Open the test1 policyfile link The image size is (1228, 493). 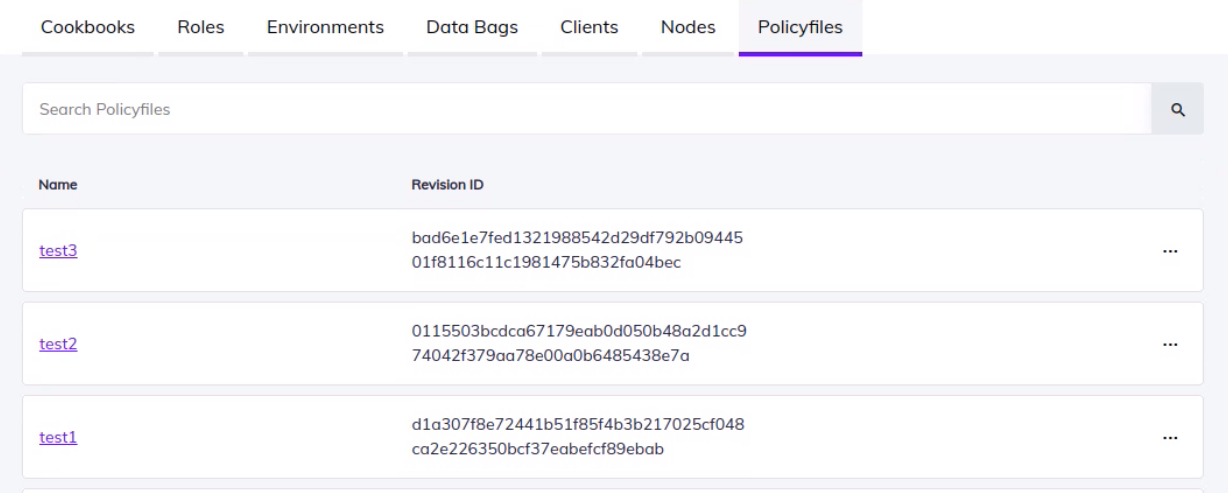coord(58,437)
